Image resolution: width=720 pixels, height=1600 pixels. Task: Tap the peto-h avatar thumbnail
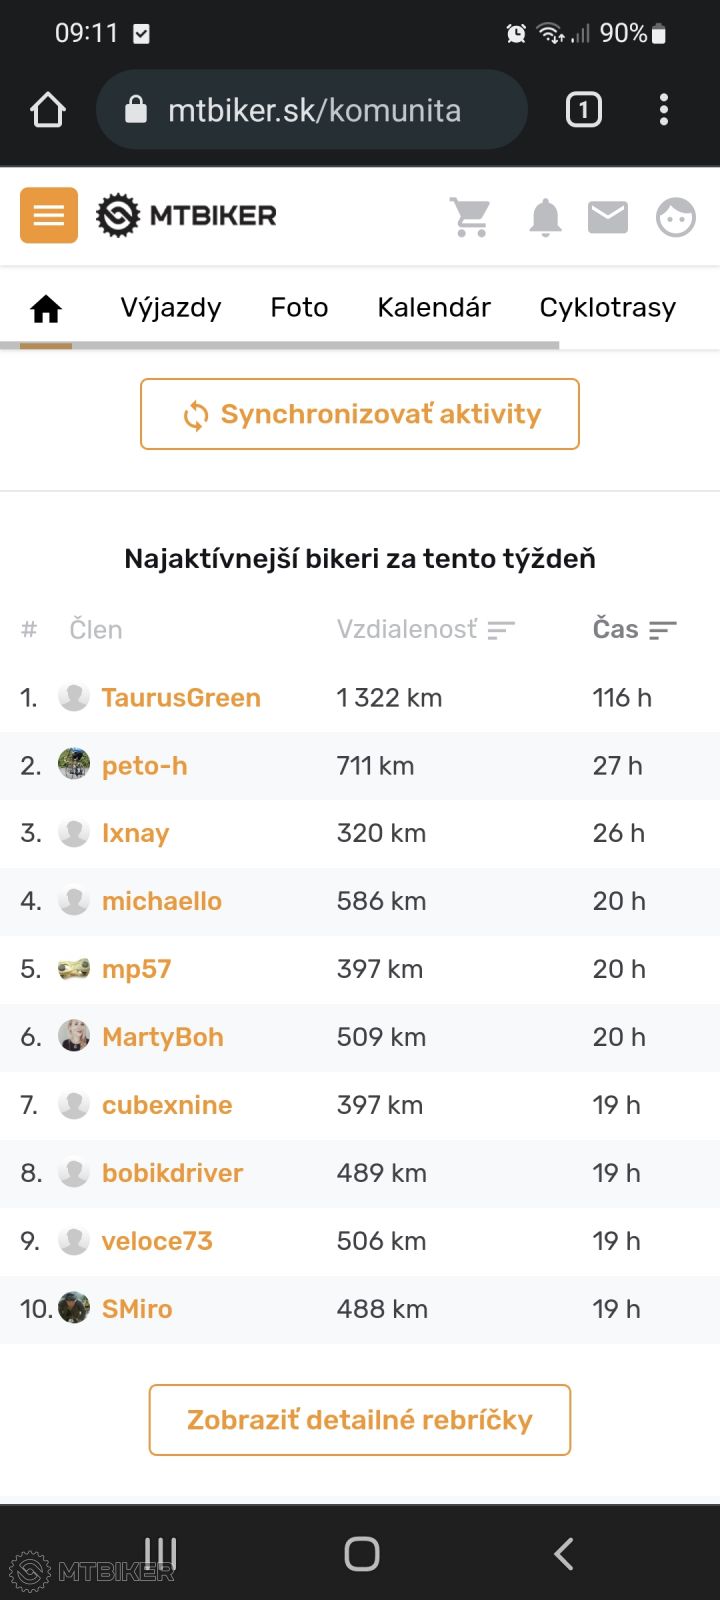pyautogui.click(x=74, y=765)
